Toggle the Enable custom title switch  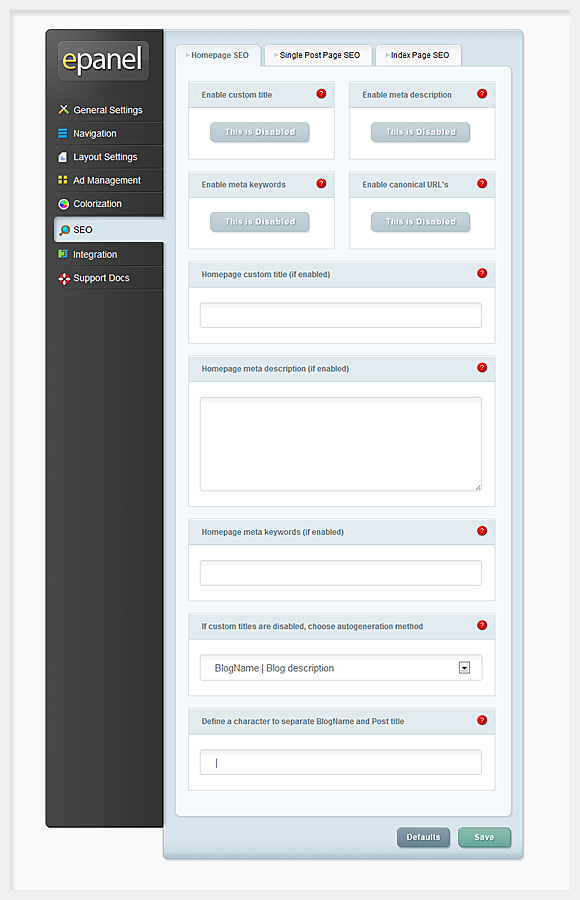pyautogui.click(x=260, y=132)
